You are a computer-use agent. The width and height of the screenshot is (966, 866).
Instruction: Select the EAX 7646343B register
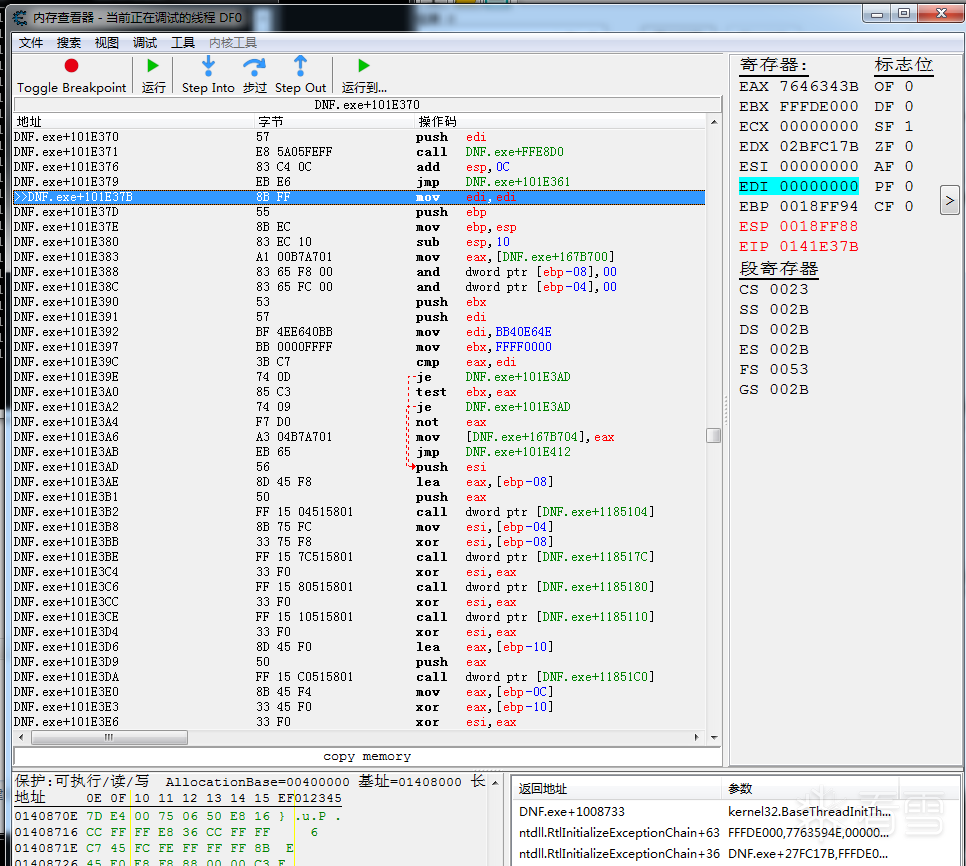pos(798,86)
